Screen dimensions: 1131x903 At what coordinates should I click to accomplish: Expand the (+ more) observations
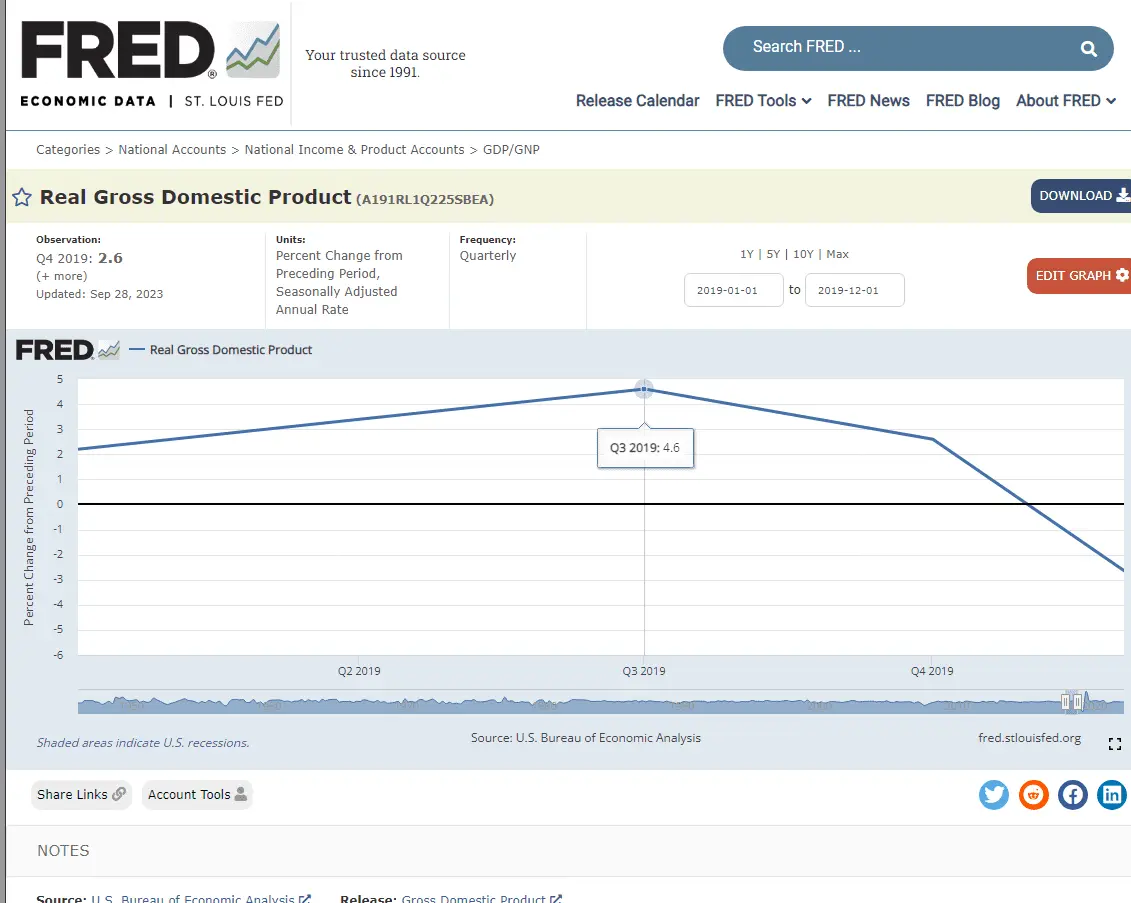61,276
